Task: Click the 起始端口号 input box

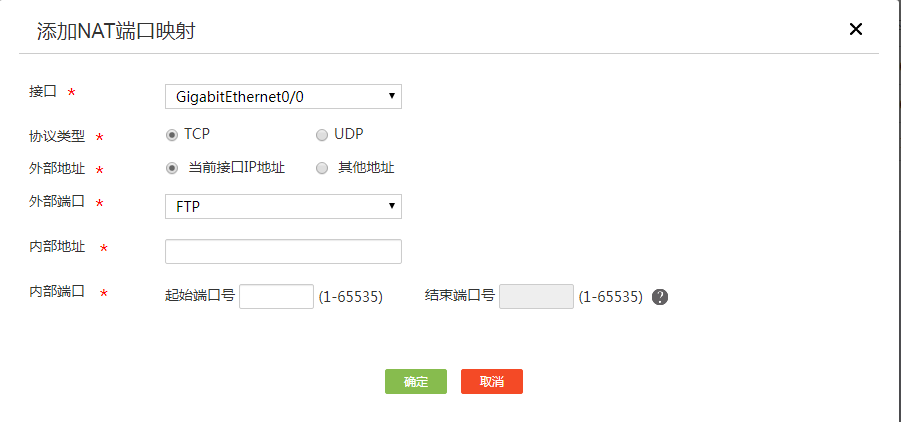Action: click(277, 296)
